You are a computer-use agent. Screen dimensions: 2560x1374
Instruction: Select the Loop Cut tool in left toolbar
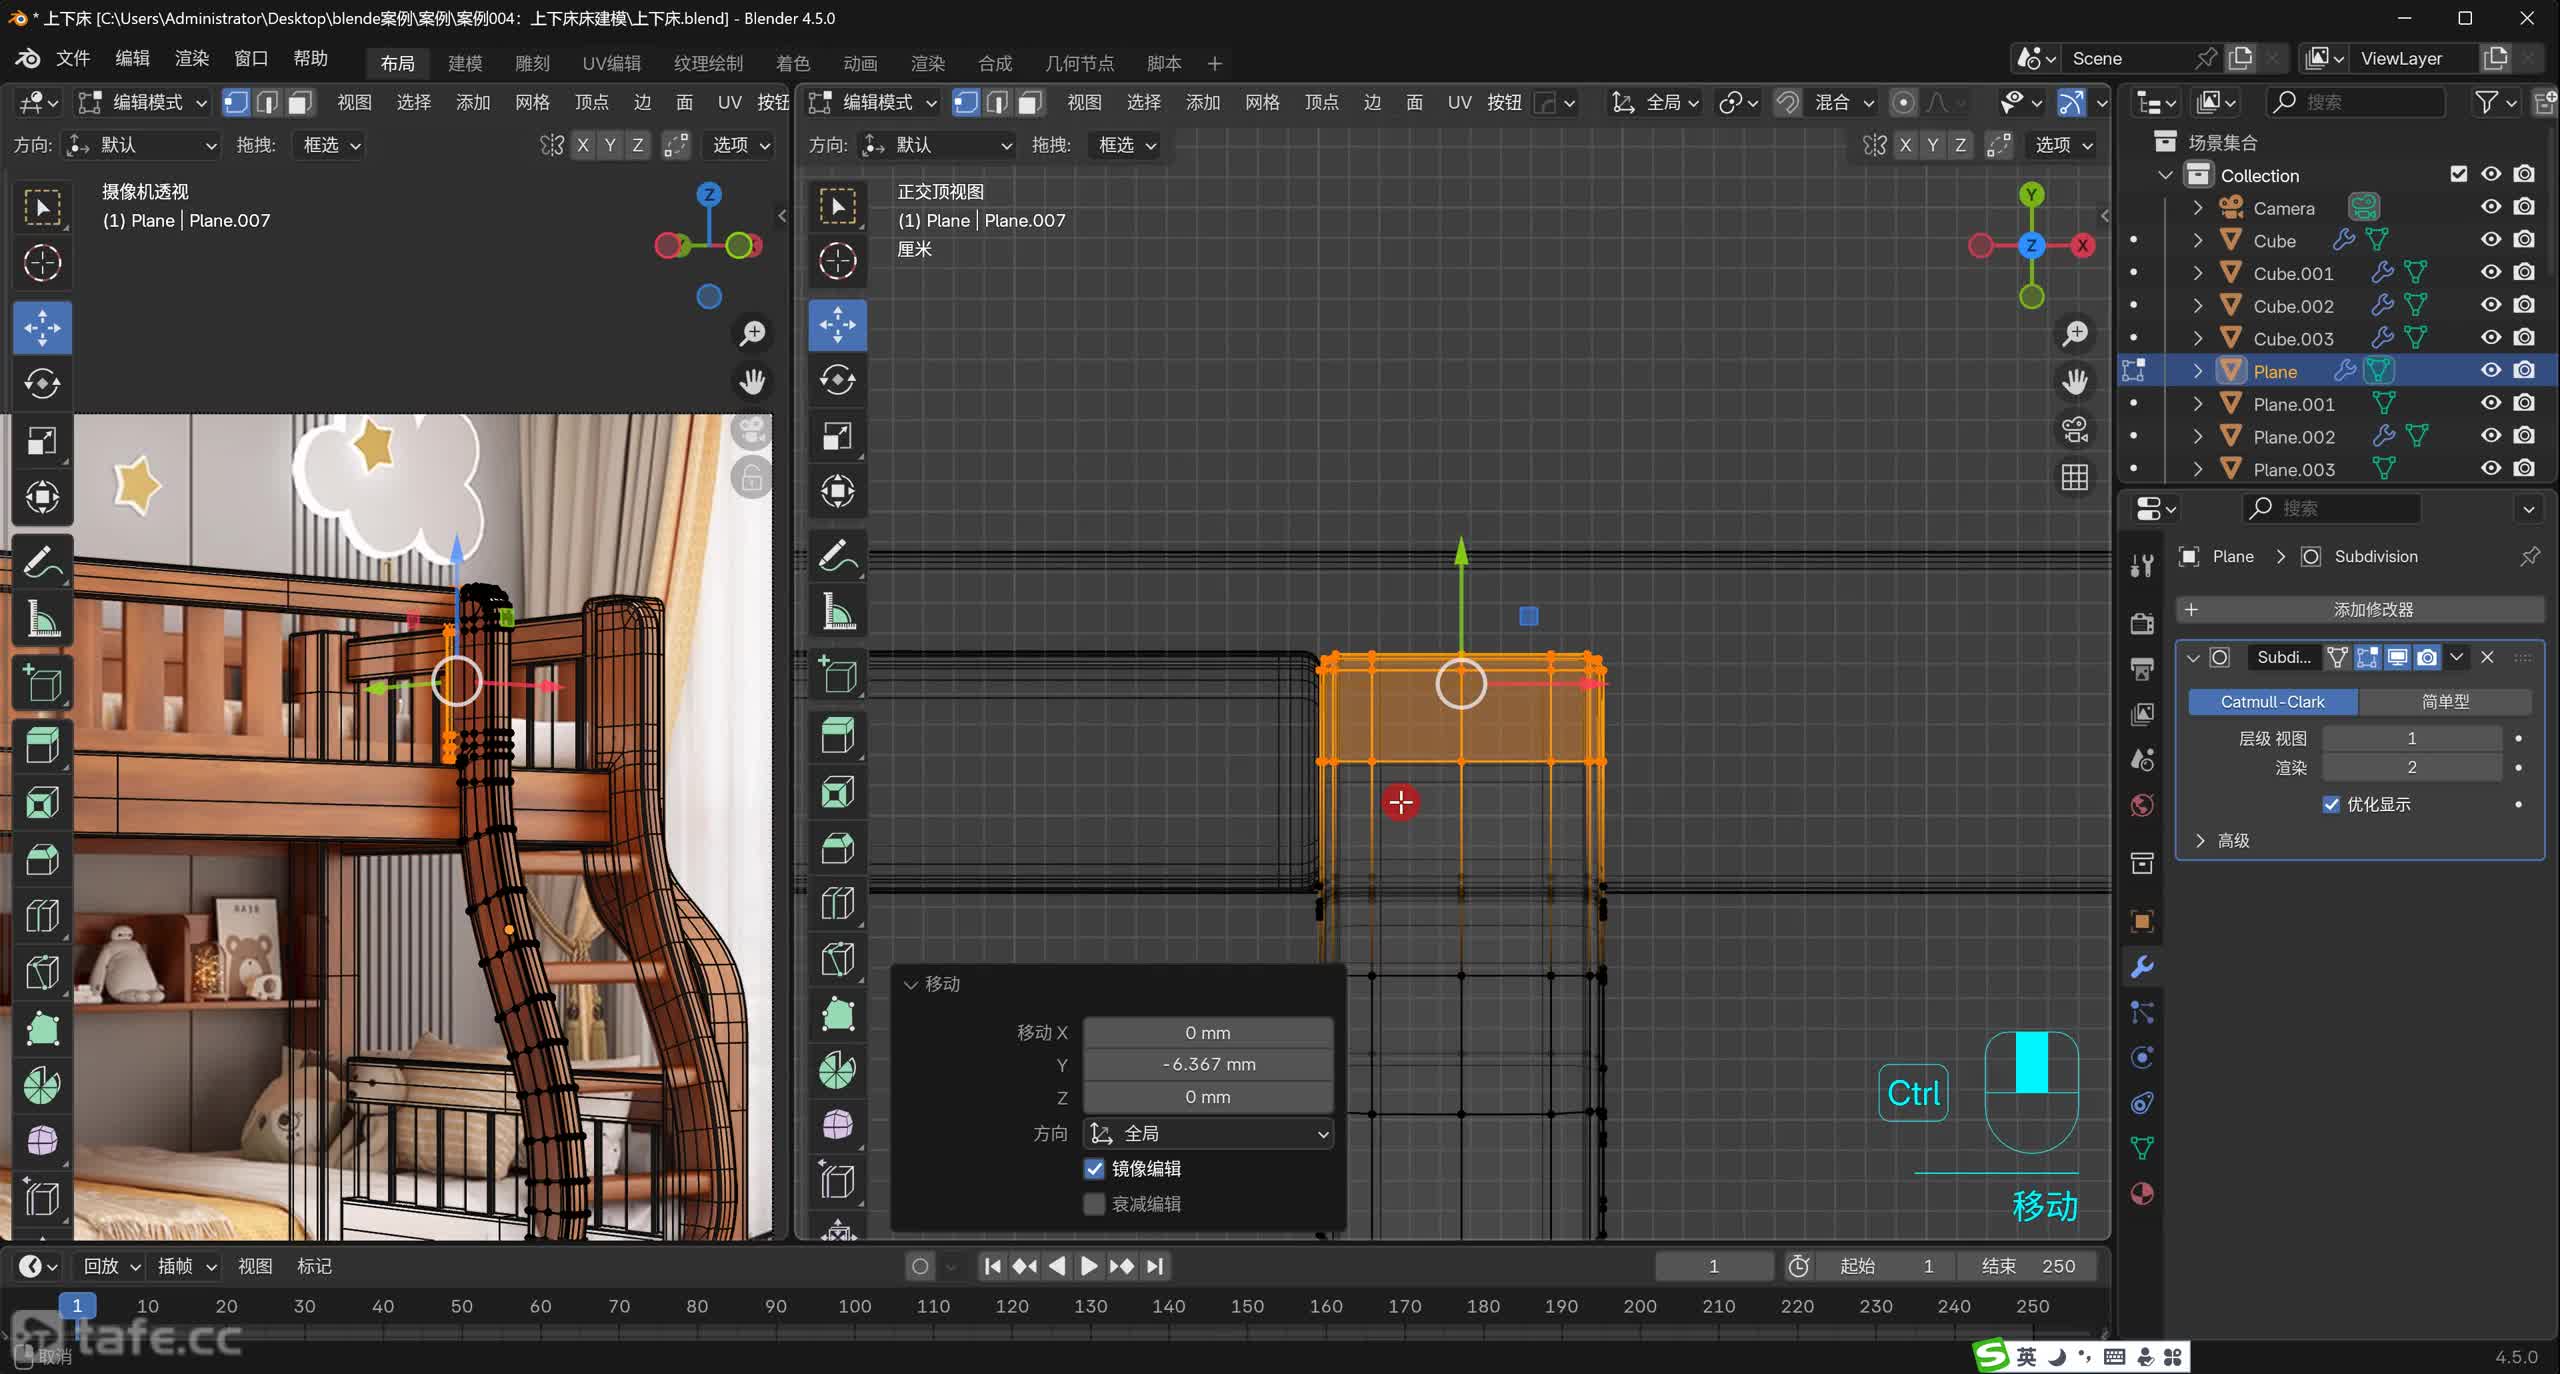(42, 916)
